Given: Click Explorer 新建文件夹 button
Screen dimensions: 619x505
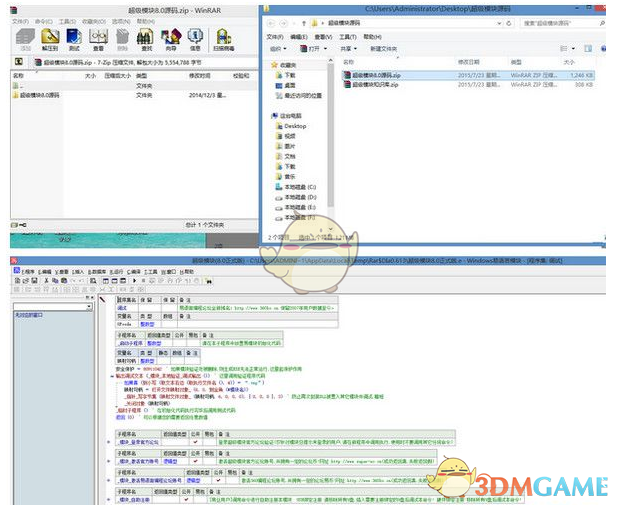Looking at the screenshot, I should click(x=383, y=49).
